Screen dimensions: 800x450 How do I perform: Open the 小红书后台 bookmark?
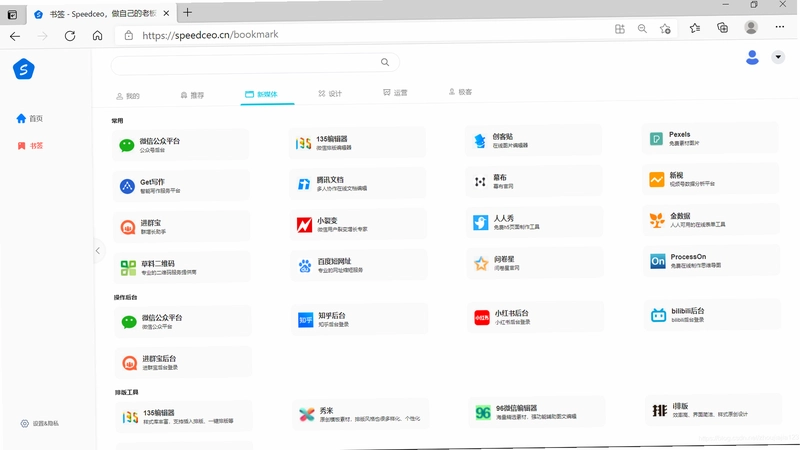(536, 317)
